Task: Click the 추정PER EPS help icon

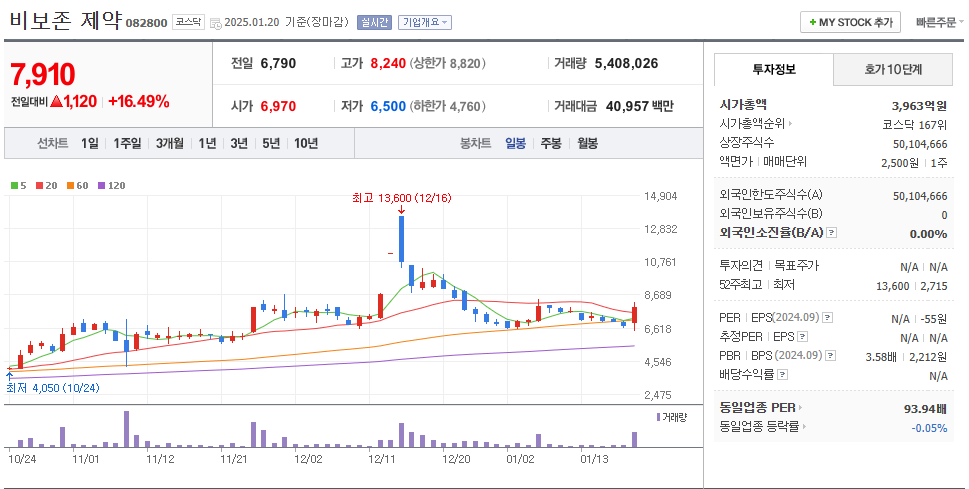Action: pos(802,337)
